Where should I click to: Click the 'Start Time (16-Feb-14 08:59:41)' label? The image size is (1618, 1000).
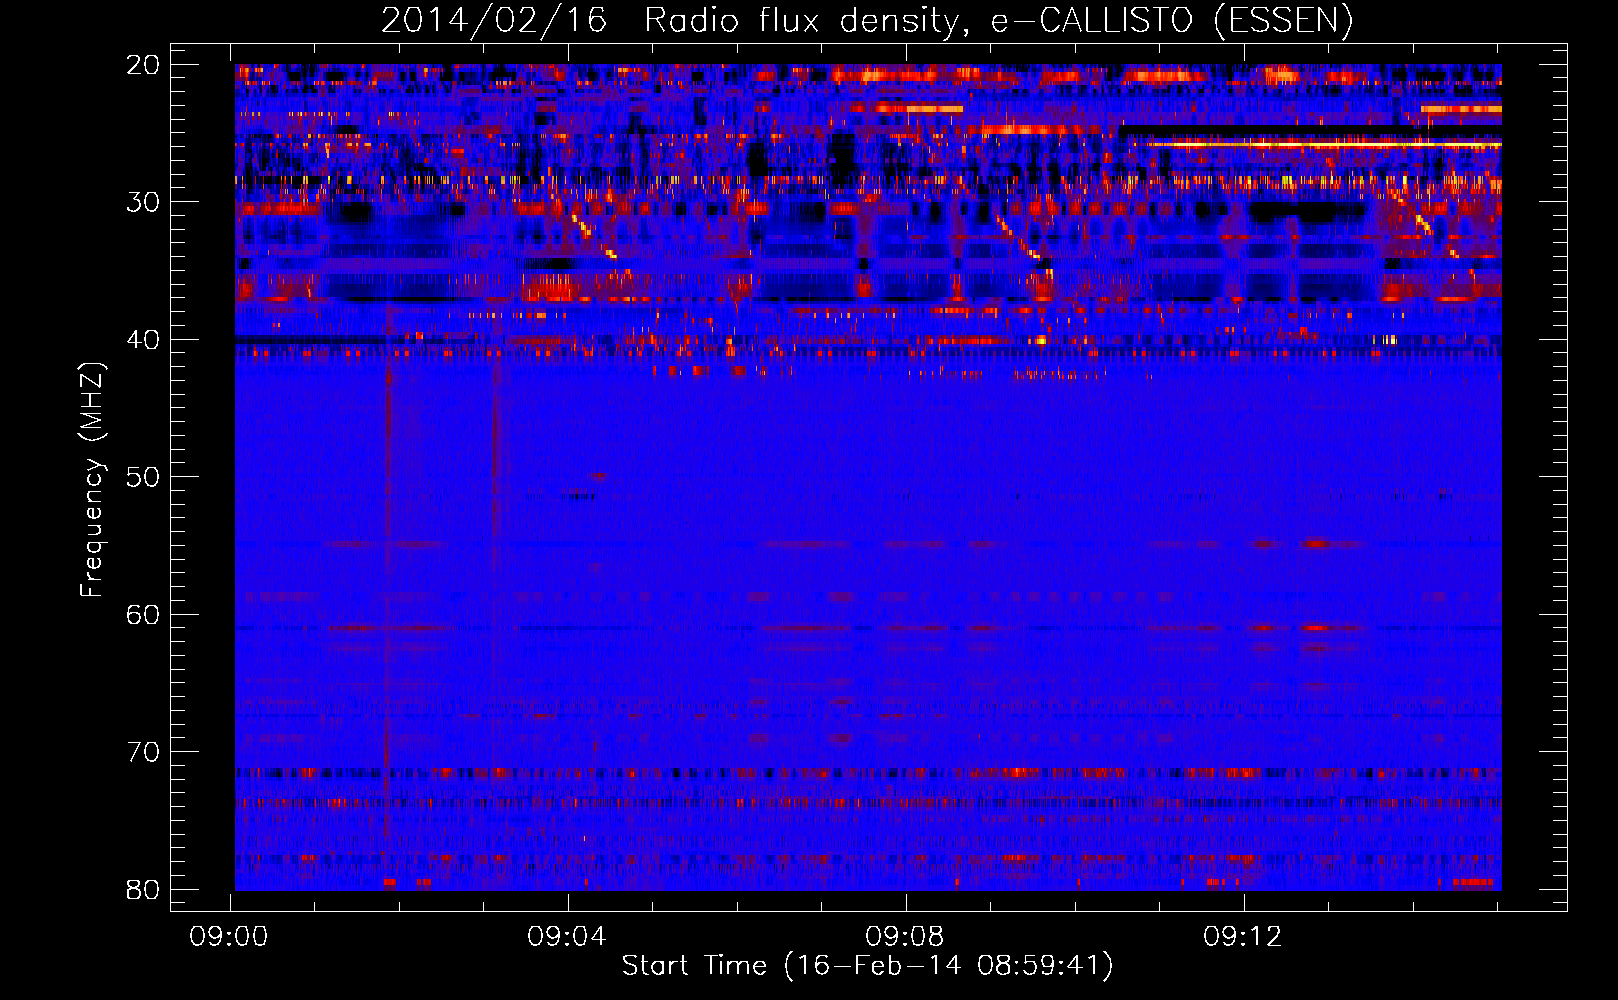pyautogui.click(x=868, y=966)
